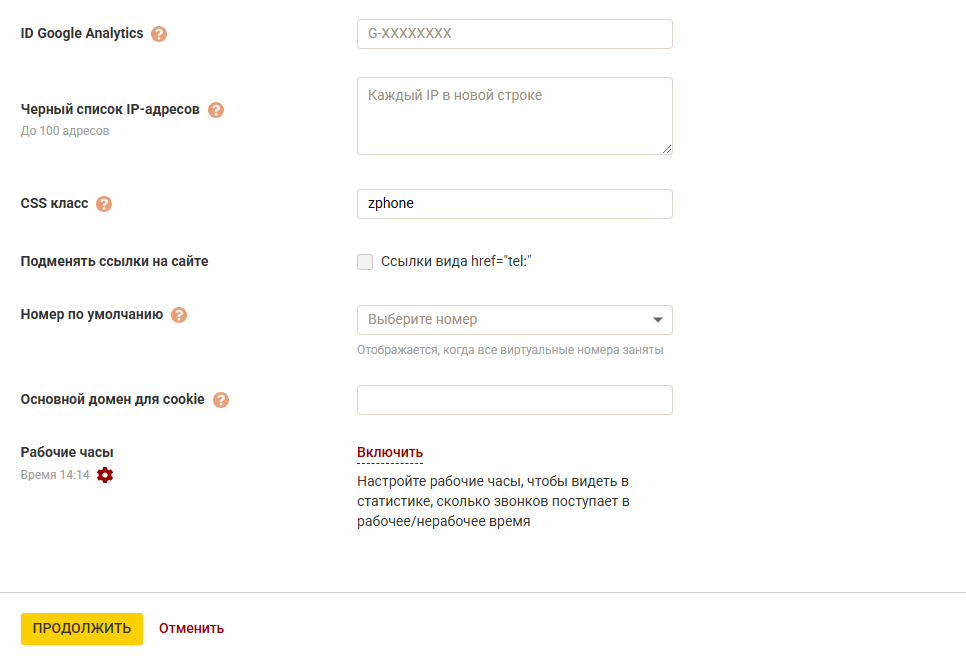This screenshot has width=966, height=660.
Task: Grab the textarea resize handle corner
Action: coord(667,149)
